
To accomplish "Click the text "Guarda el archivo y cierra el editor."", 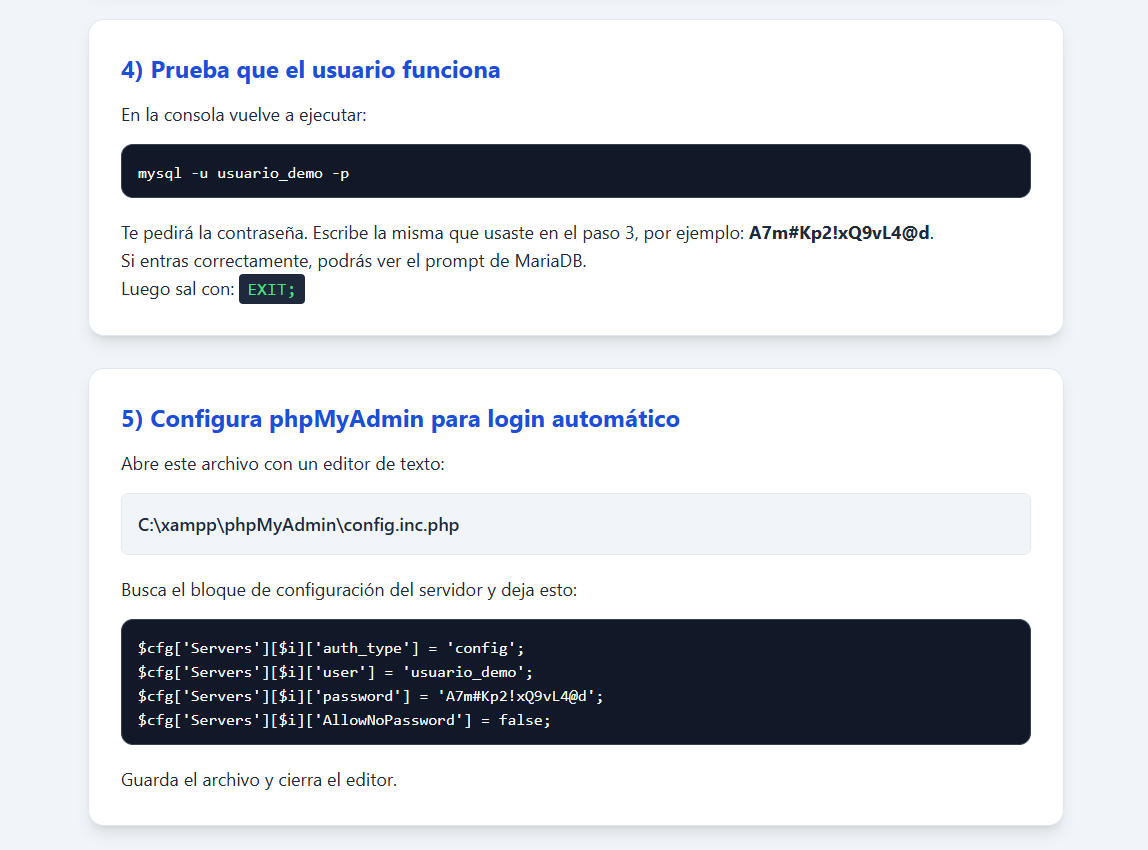I will [x=259, y=780].
